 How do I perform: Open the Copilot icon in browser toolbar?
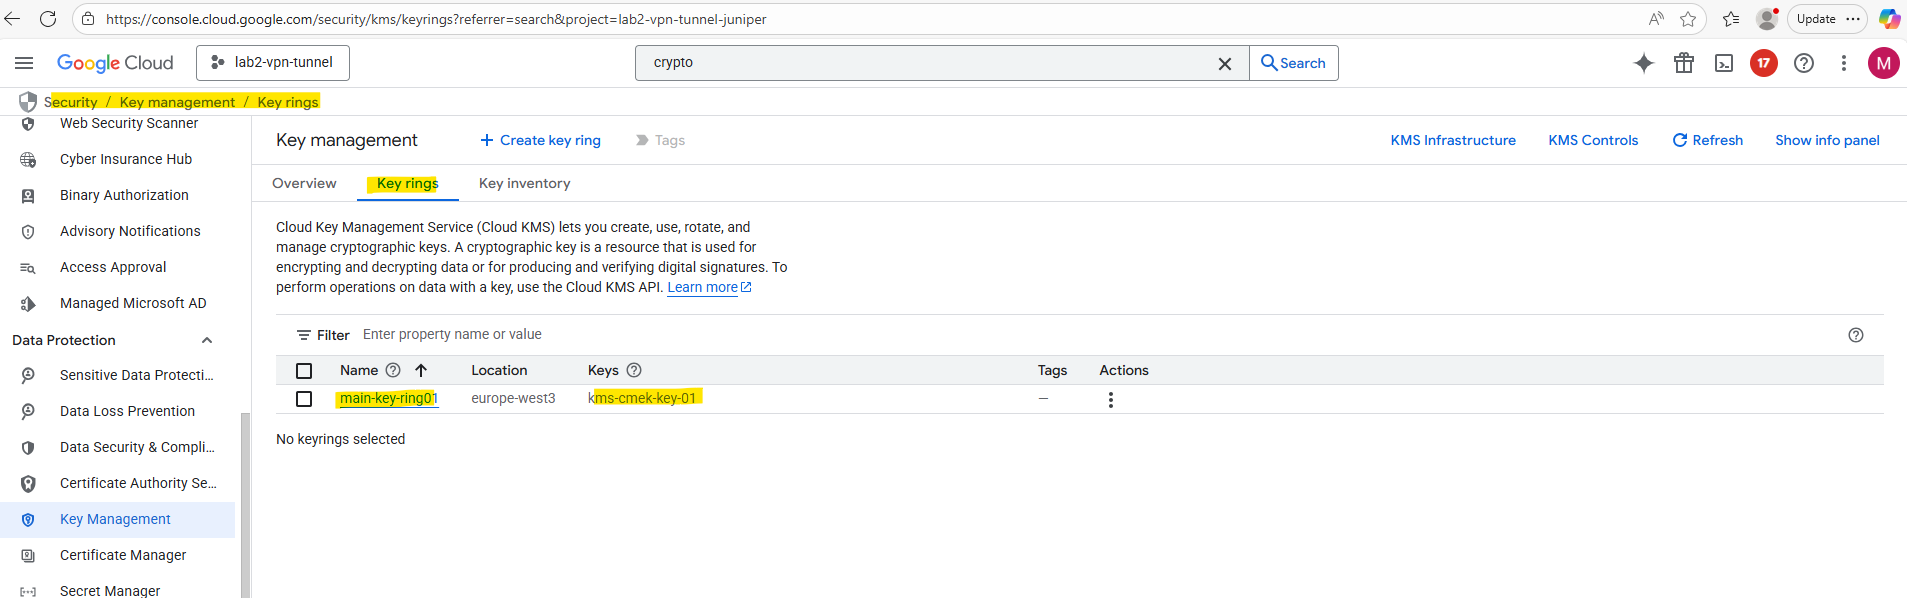1889,19
